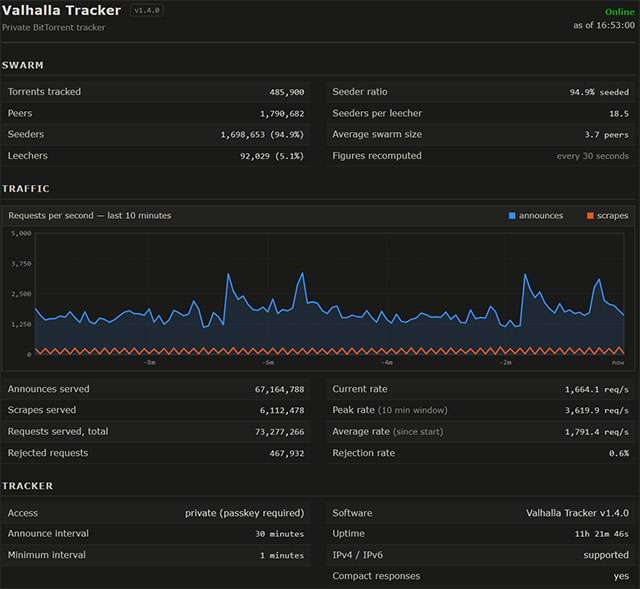Click the Uptime '11h 21m 46s' value
The image size is (640, 589).
tap(602, 534)
